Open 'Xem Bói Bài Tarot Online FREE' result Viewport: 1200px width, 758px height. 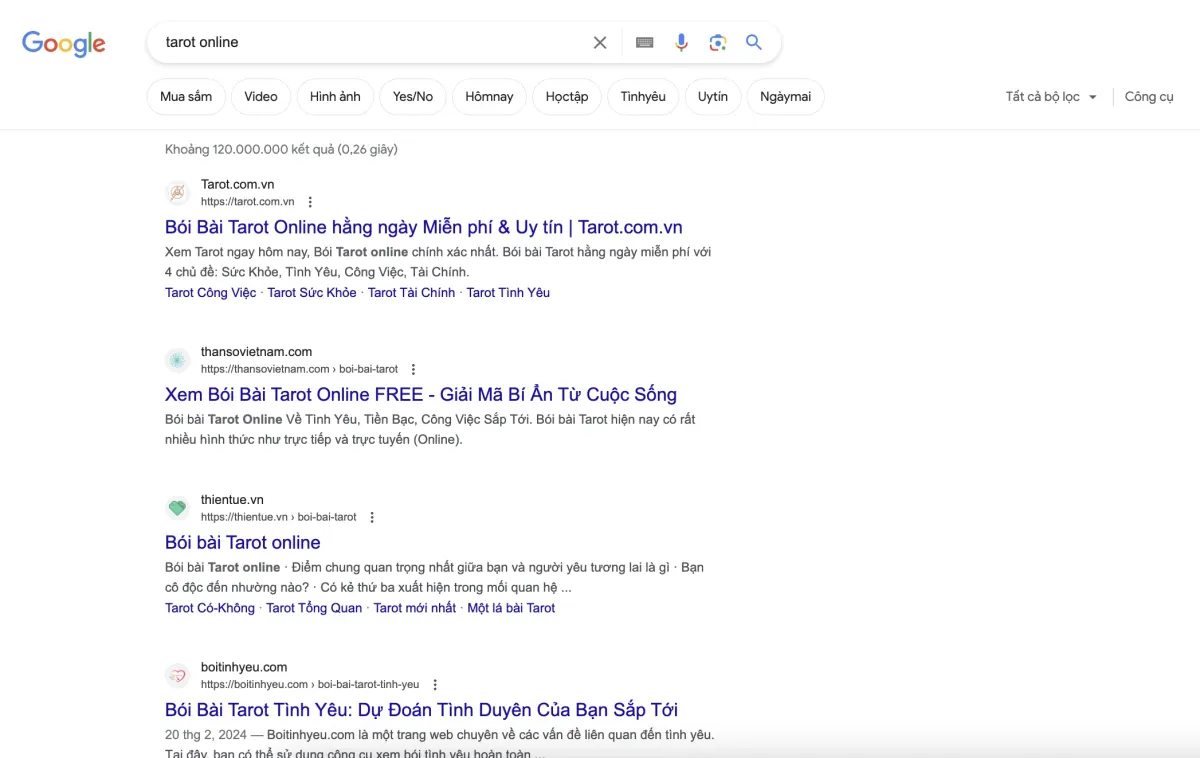421,394
